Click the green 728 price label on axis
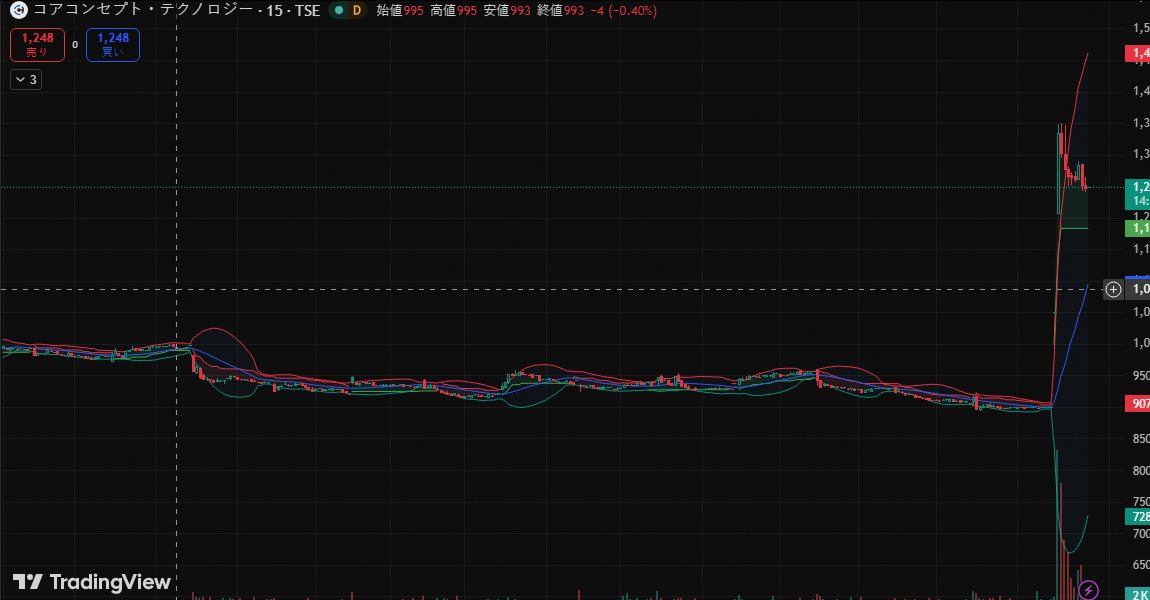 (1138, 516)
